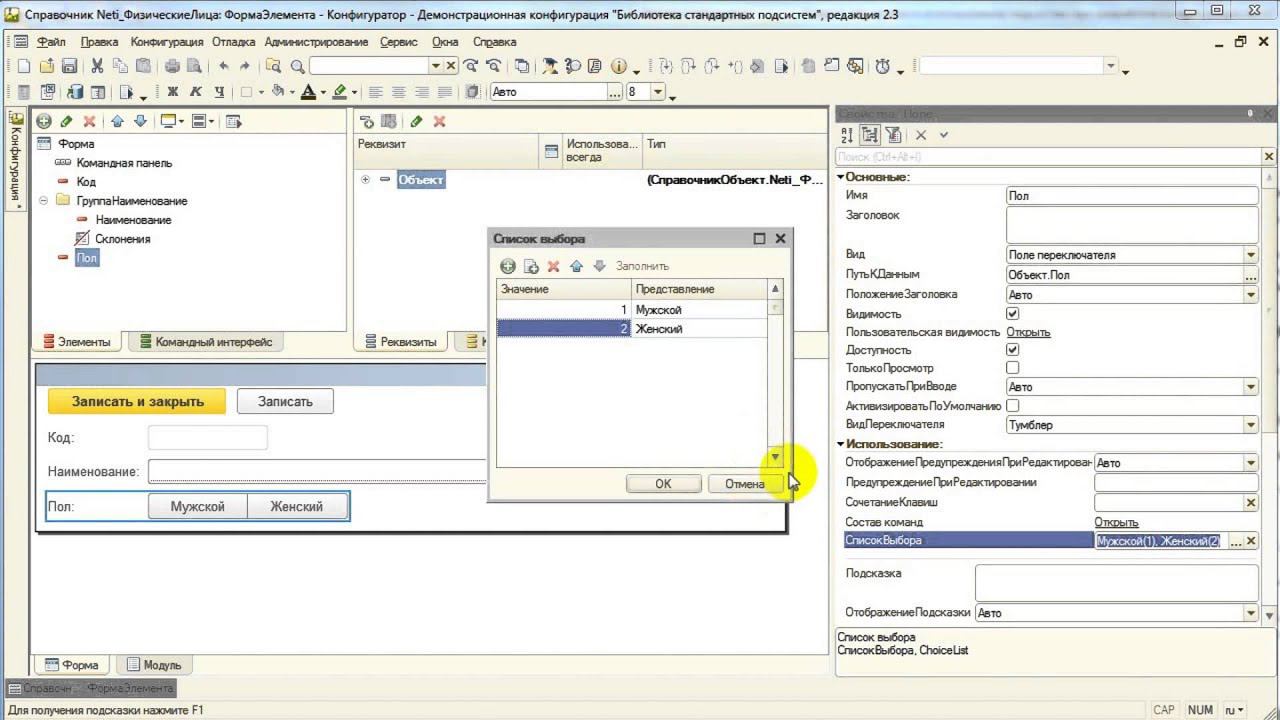This screenshot has width=1280, height=720.
Task: Open the ВидПереключателя dropdown (Тумблер)
Action: click(1251, 425)
